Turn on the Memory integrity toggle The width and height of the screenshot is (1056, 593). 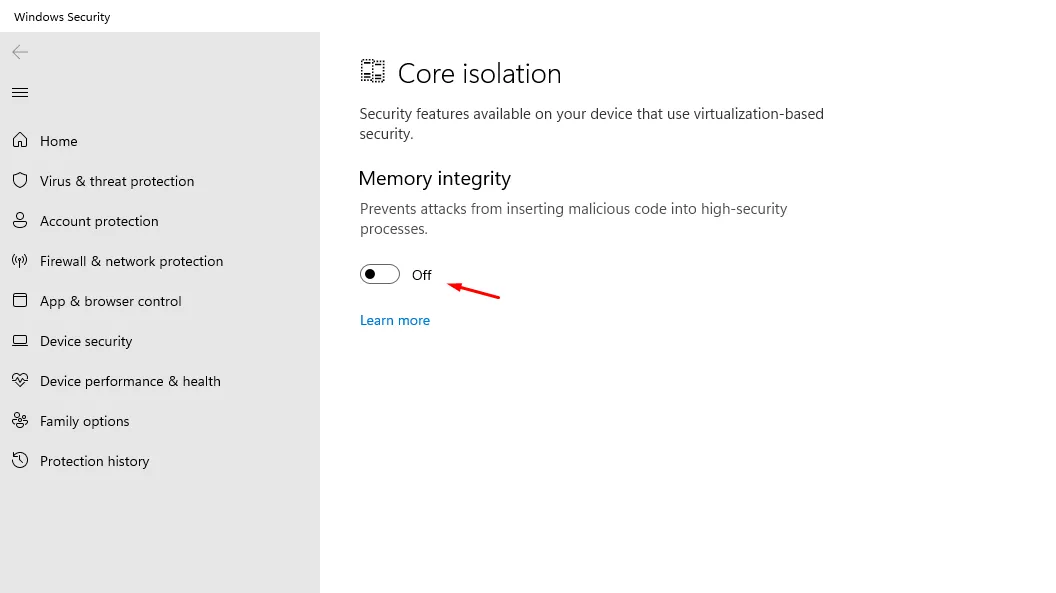click(x=380, y=274)
